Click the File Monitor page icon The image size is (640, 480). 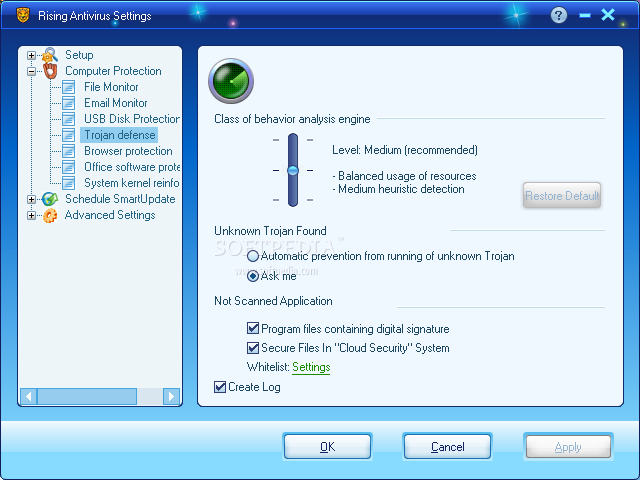tap(69, 87)
